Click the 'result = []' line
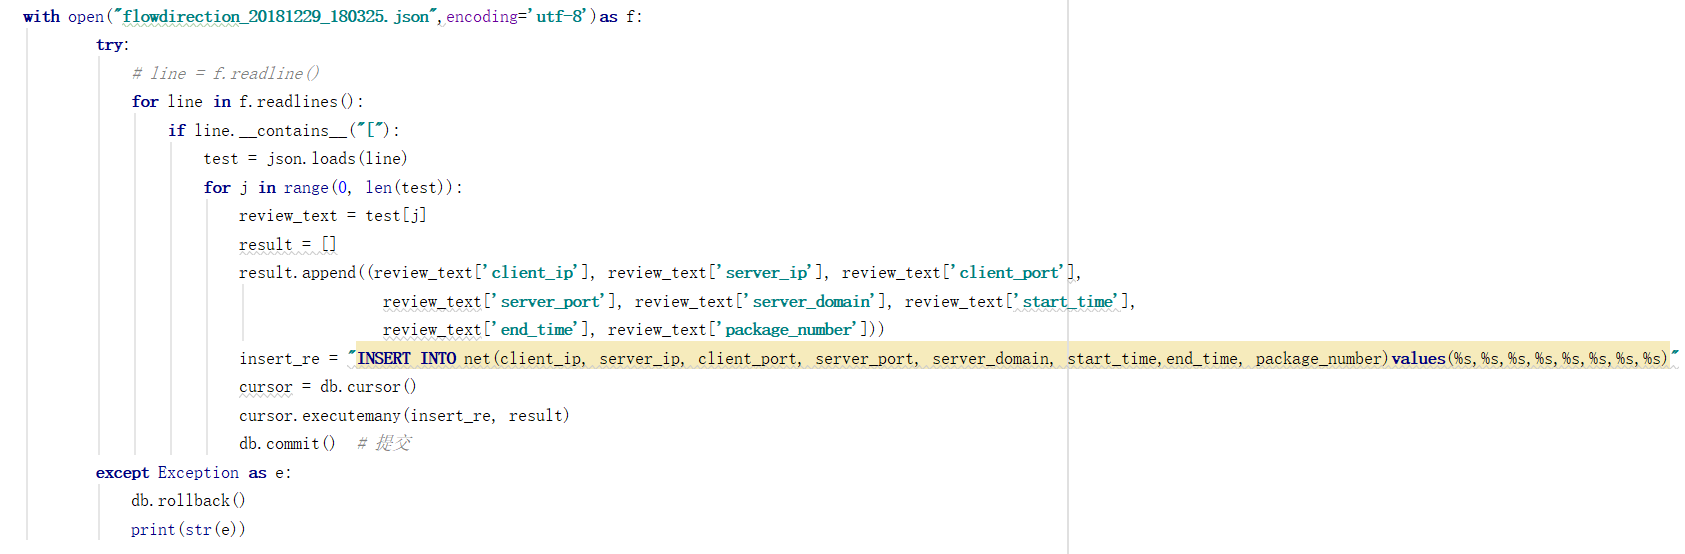 click(288, 244)
